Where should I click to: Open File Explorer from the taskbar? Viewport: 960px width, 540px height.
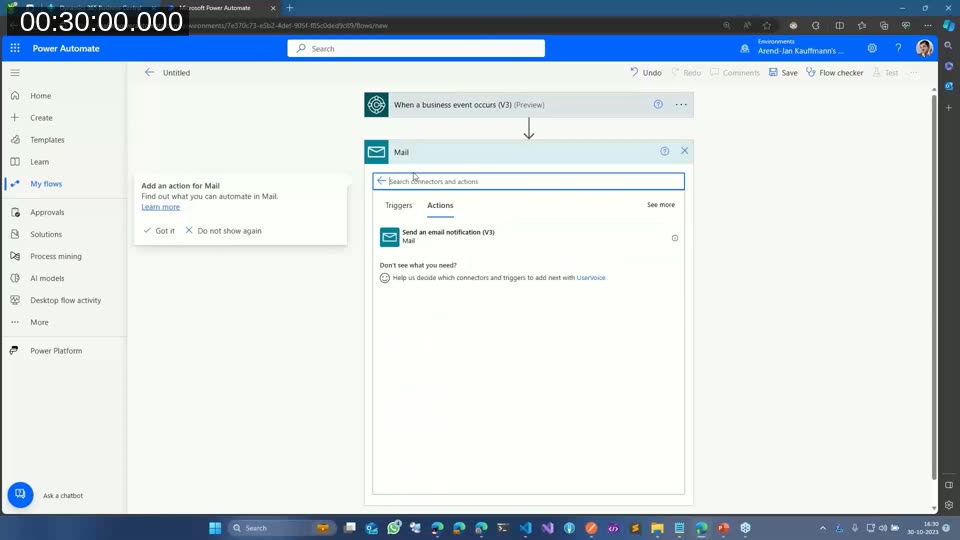point(657,528)
